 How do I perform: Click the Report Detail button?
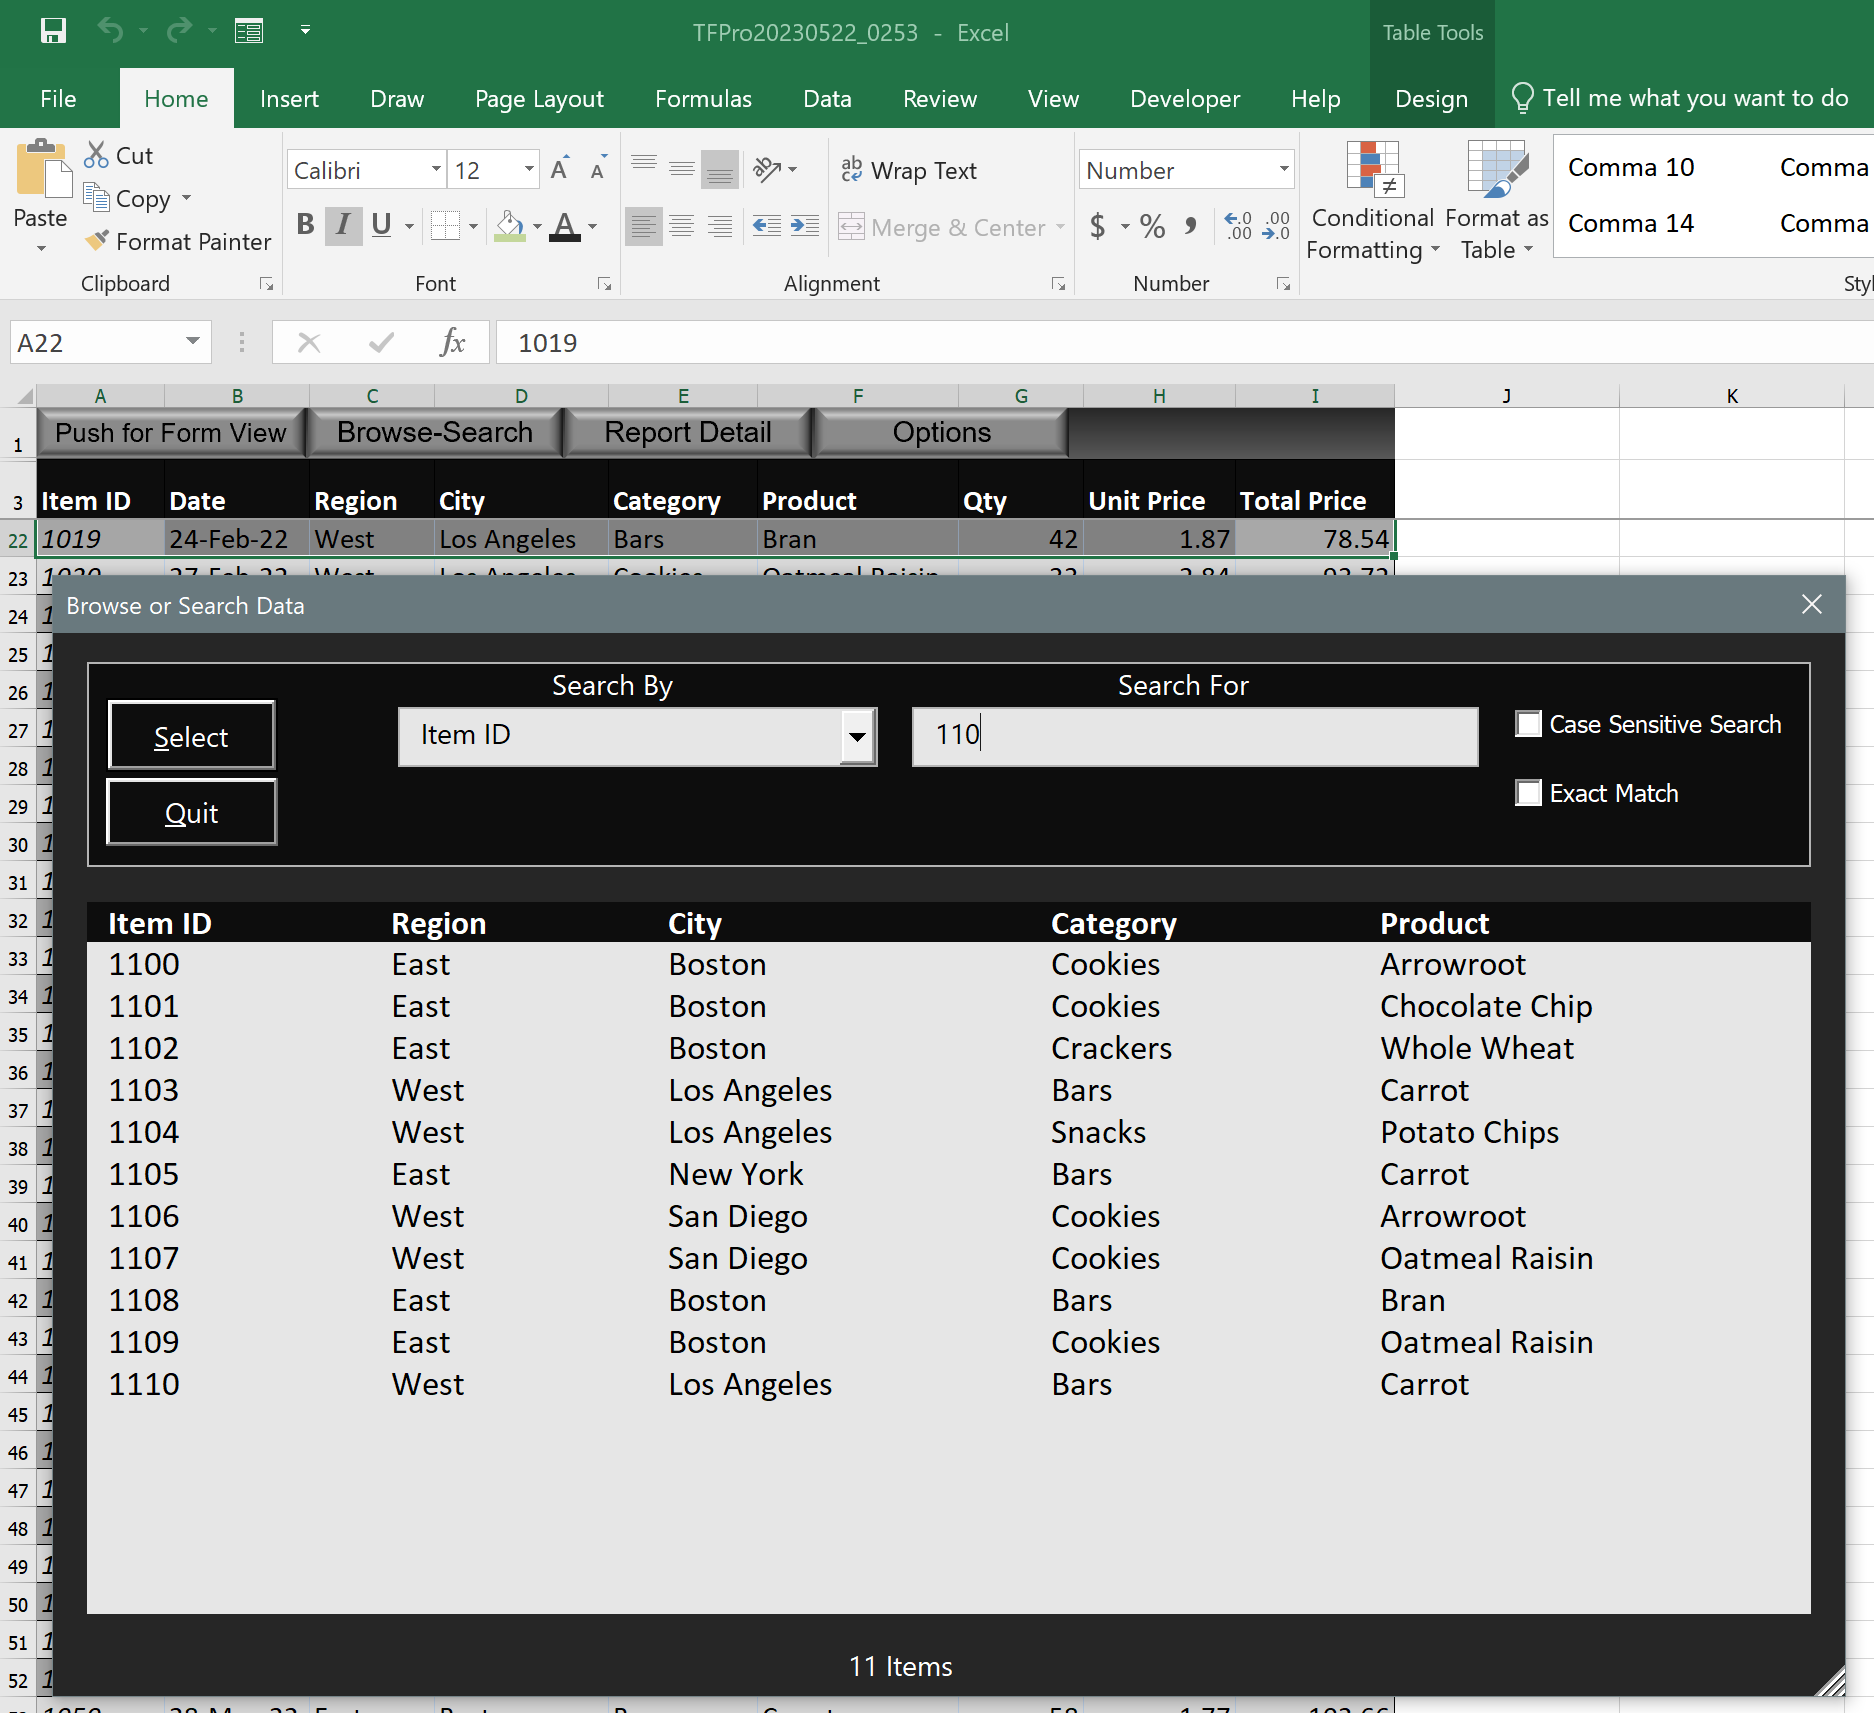688,433
